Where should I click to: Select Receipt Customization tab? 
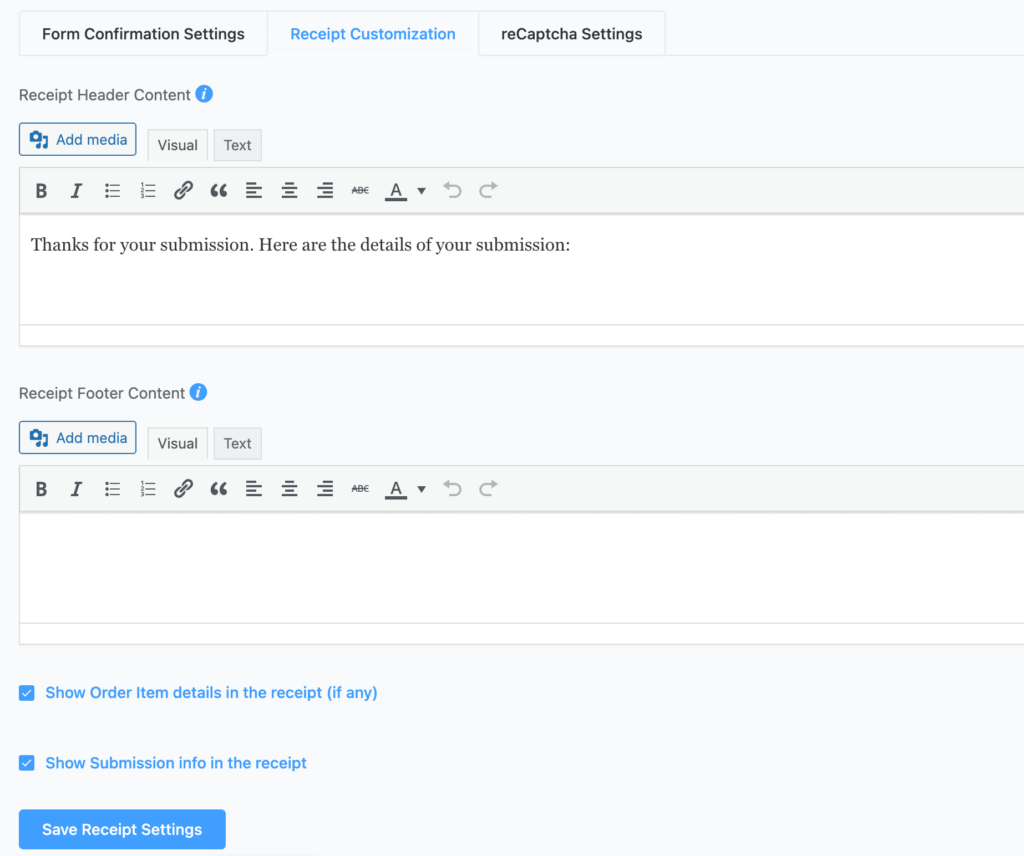click(x=373, y=34)
